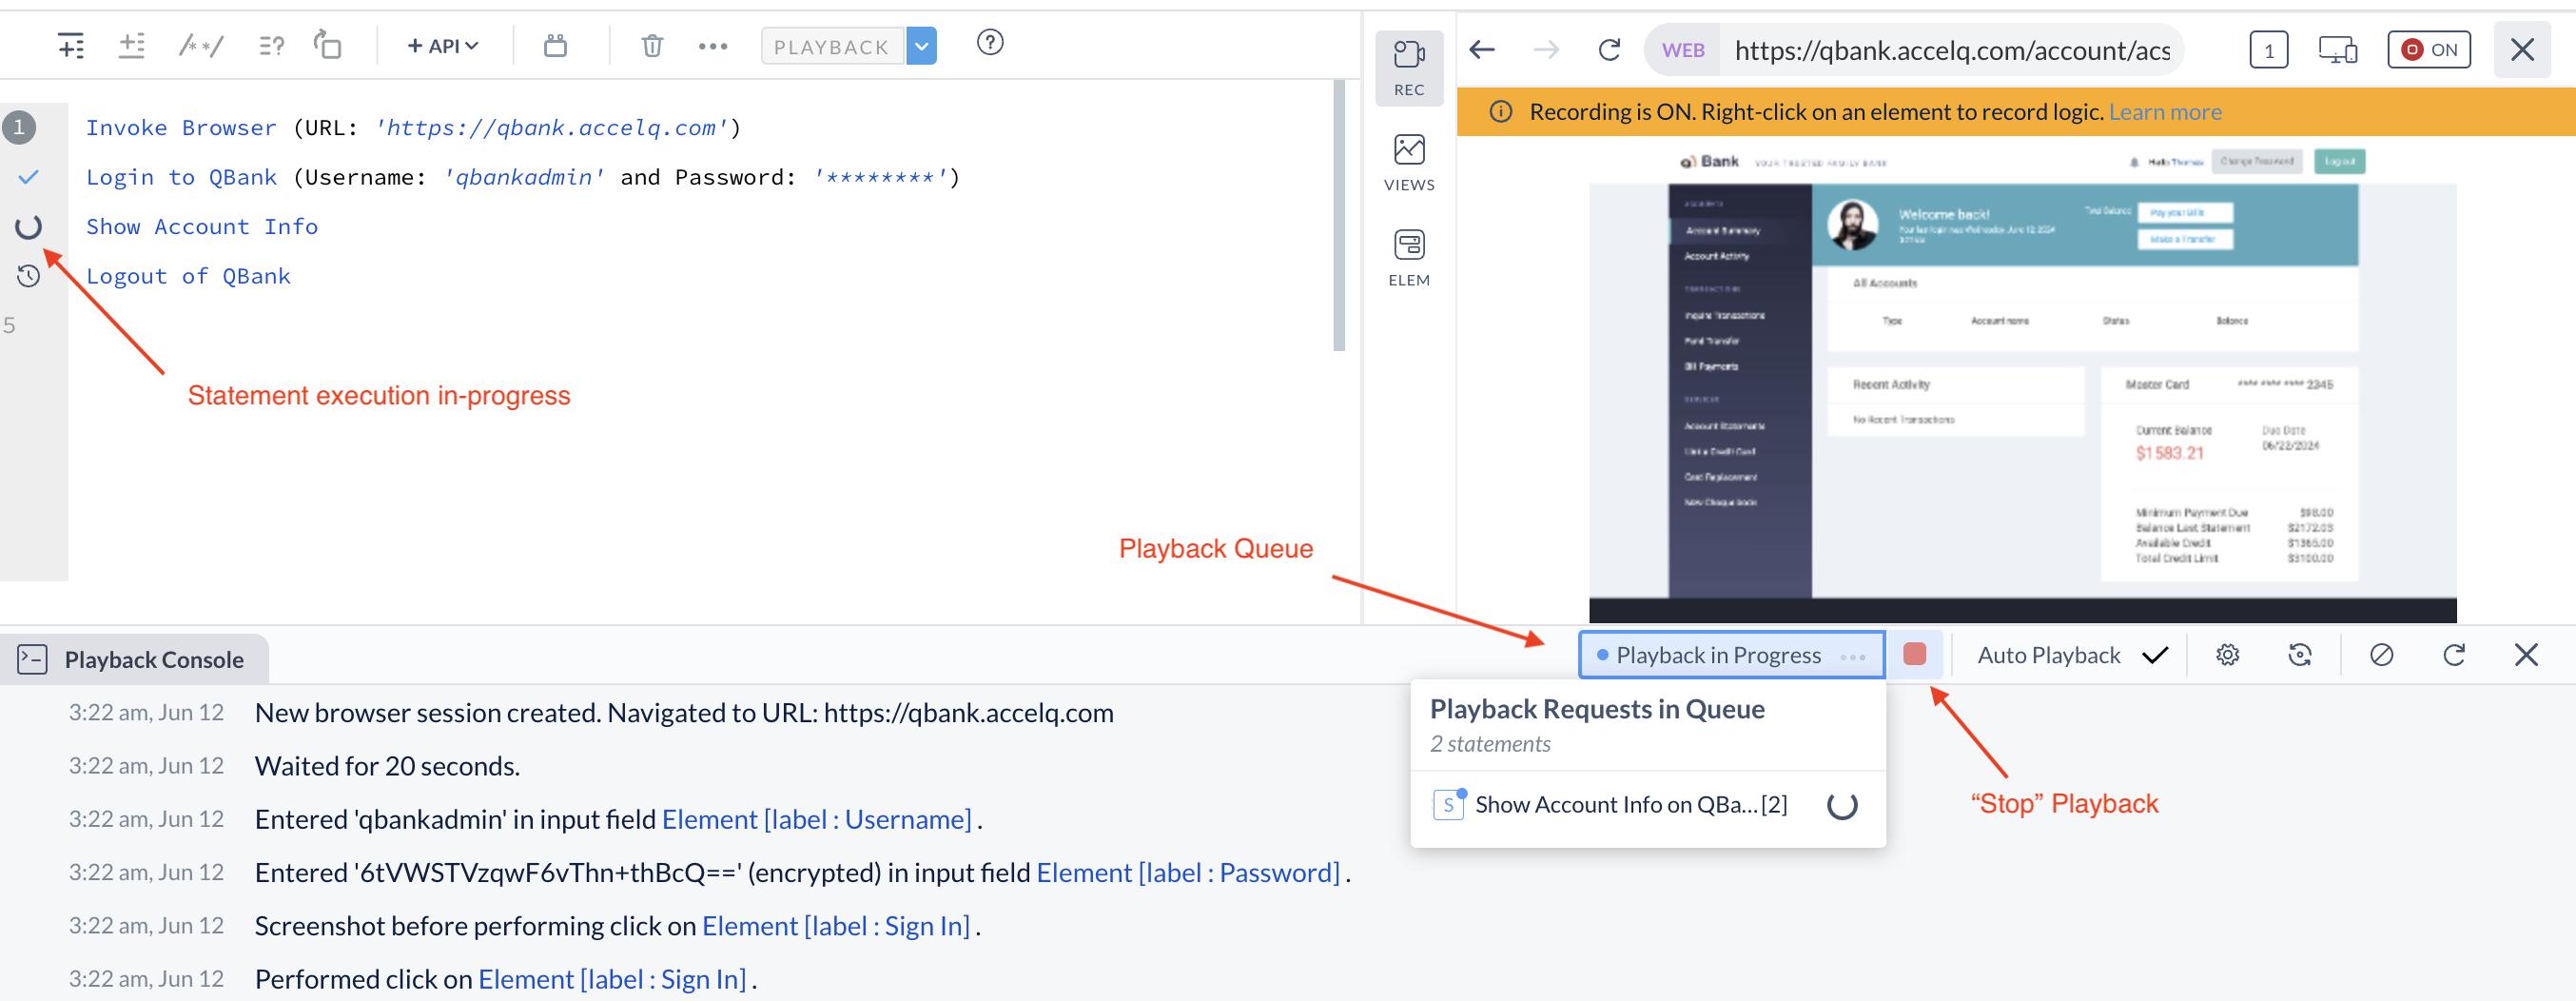The image size is (2576, 1001).
Task: Open the Playback in Progress queue
Action: (1731, 655)
